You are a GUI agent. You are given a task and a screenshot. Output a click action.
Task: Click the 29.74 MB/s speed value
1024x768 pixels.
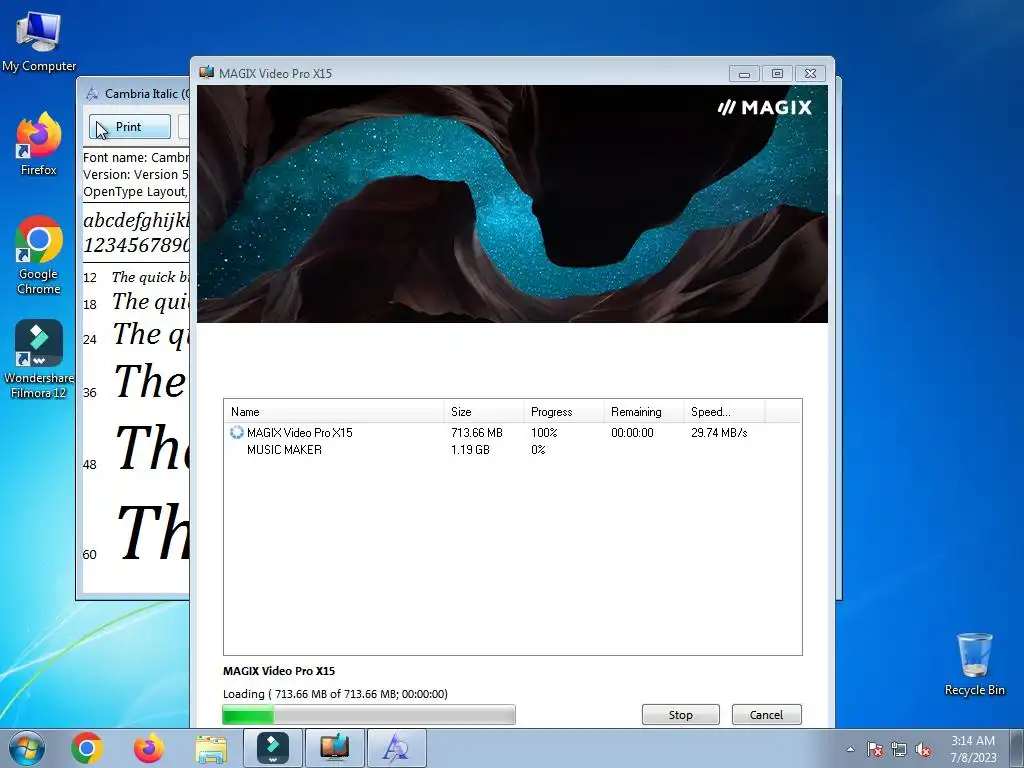tap(719, 432)
